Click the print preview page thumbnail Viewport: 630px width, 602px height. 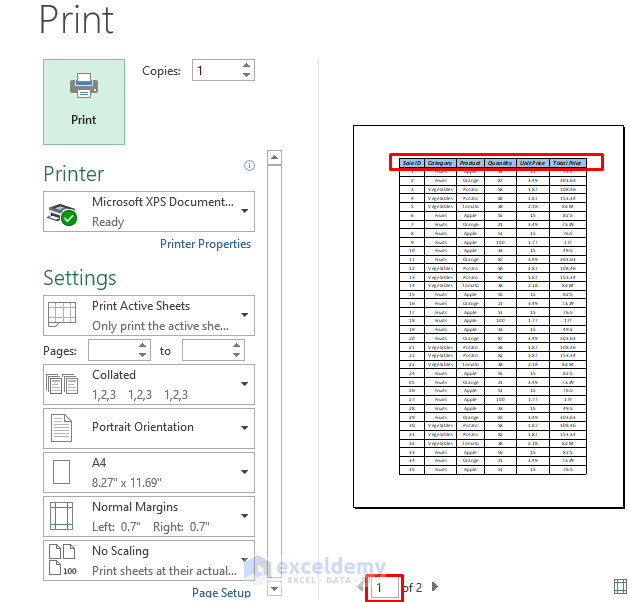pos(489,317)
